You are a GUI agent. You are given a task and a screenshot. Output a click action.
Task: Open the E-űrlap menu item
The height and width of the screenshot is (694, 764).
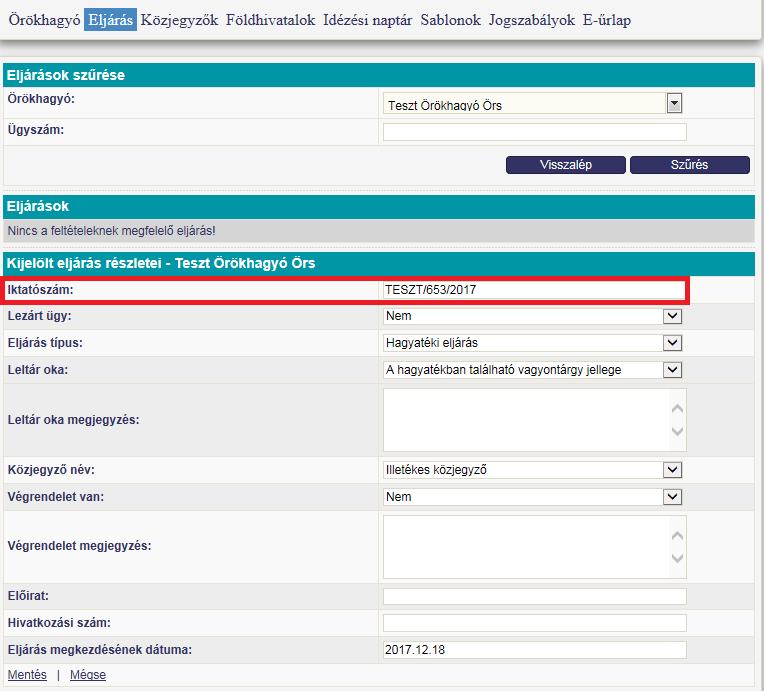coord(607,20)
